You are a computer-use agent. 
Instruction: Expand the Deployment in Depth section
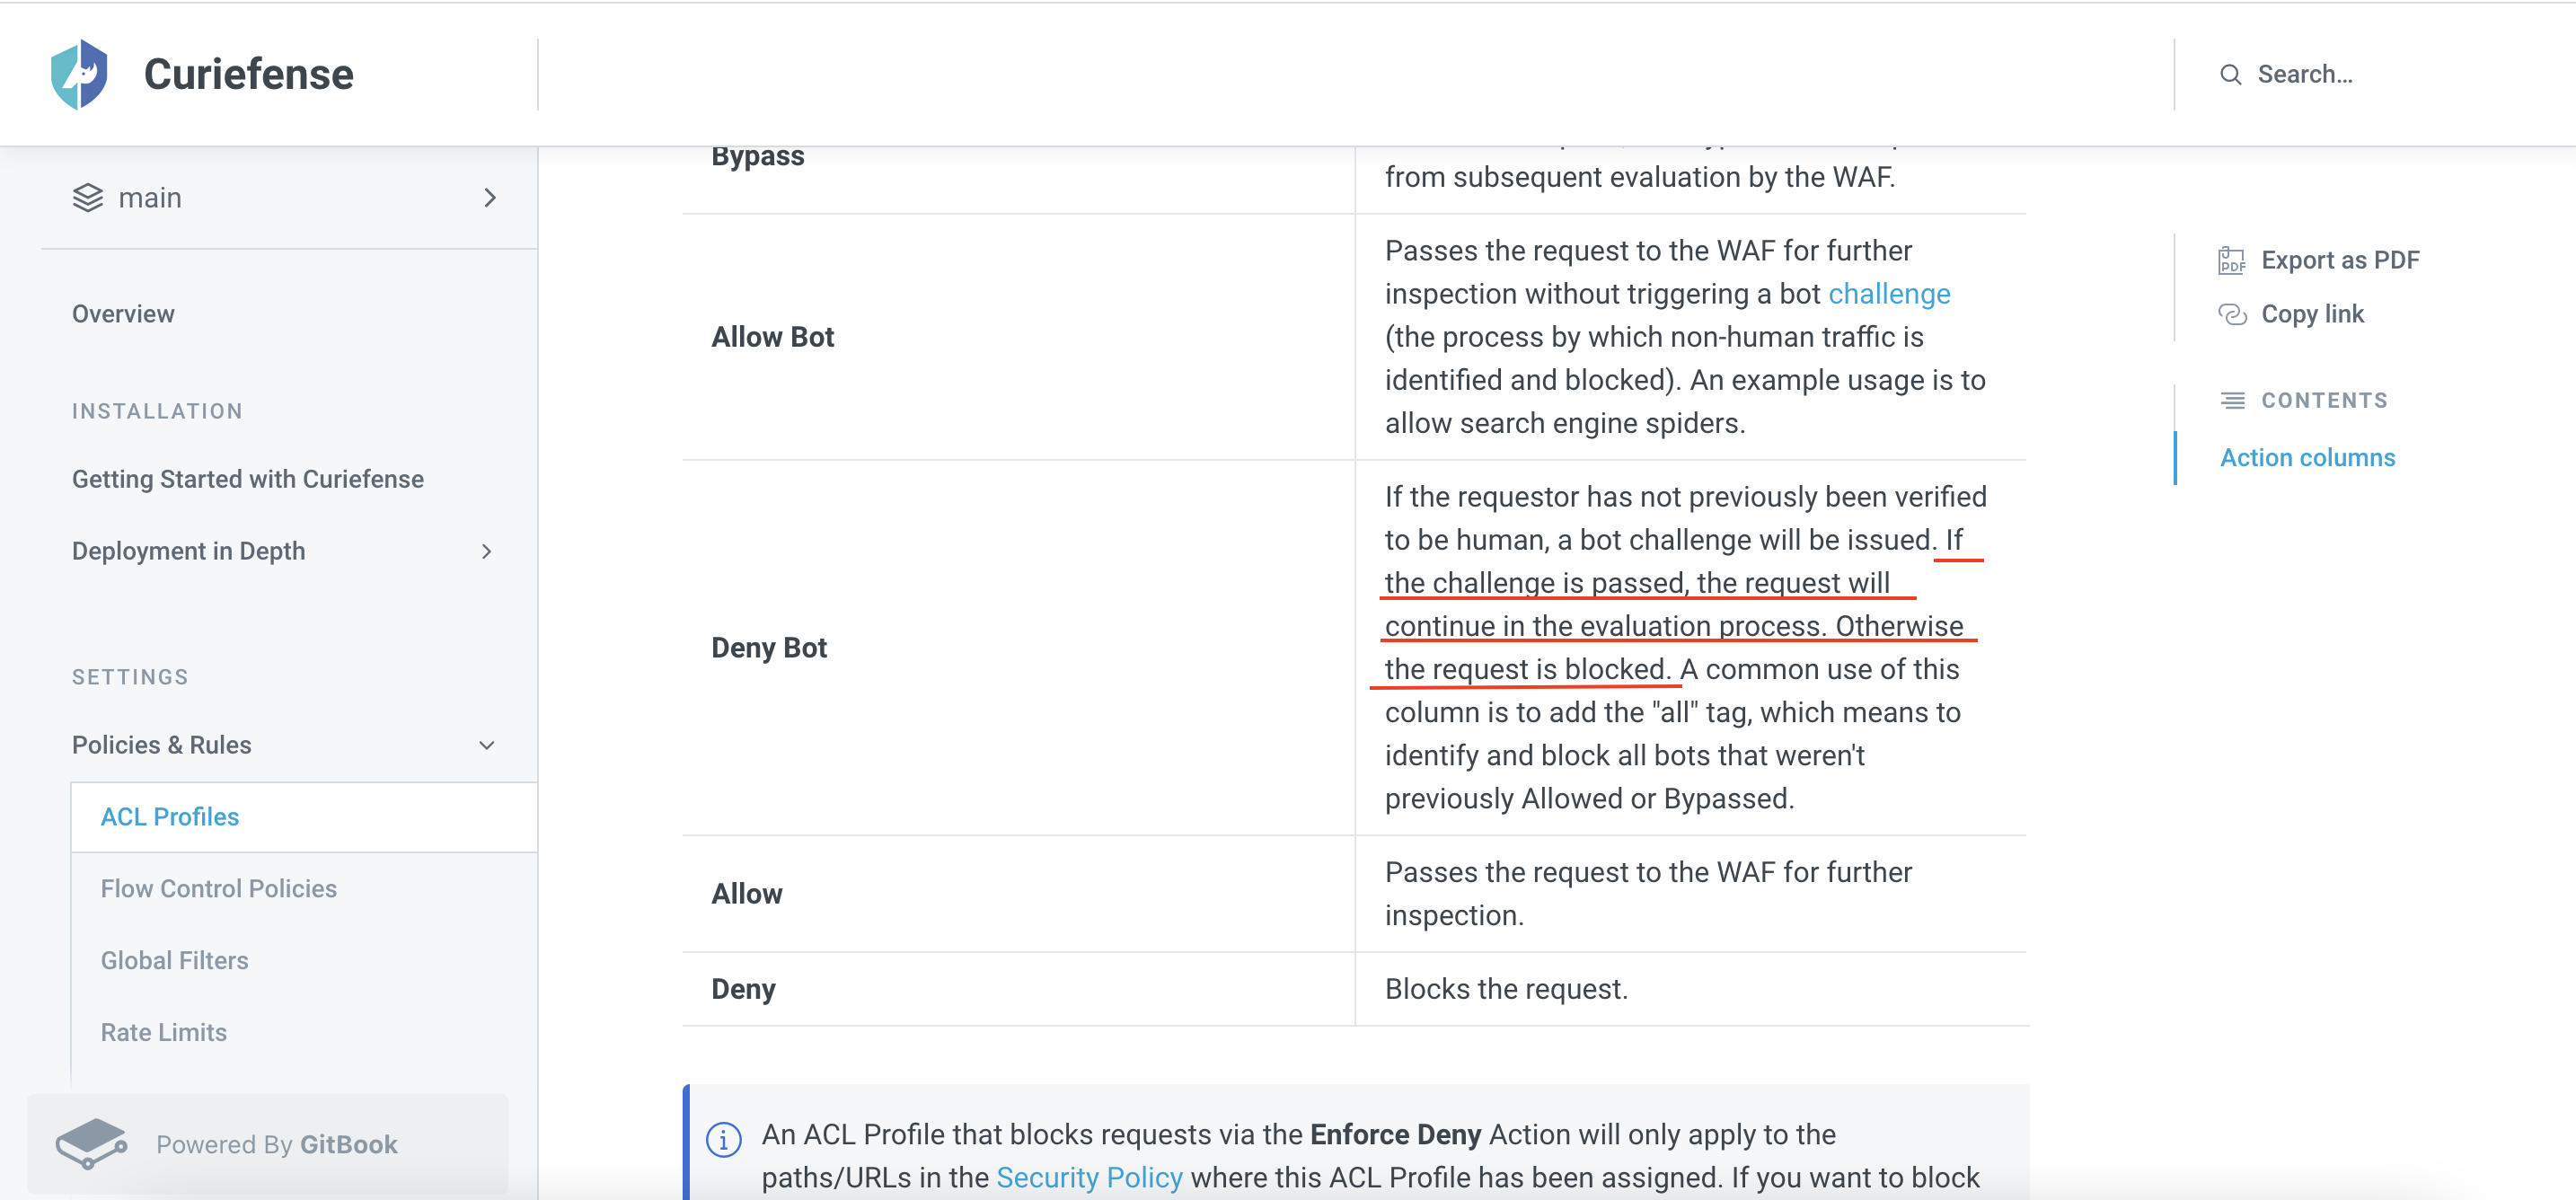pyautogui.click(x=487, y=551)
